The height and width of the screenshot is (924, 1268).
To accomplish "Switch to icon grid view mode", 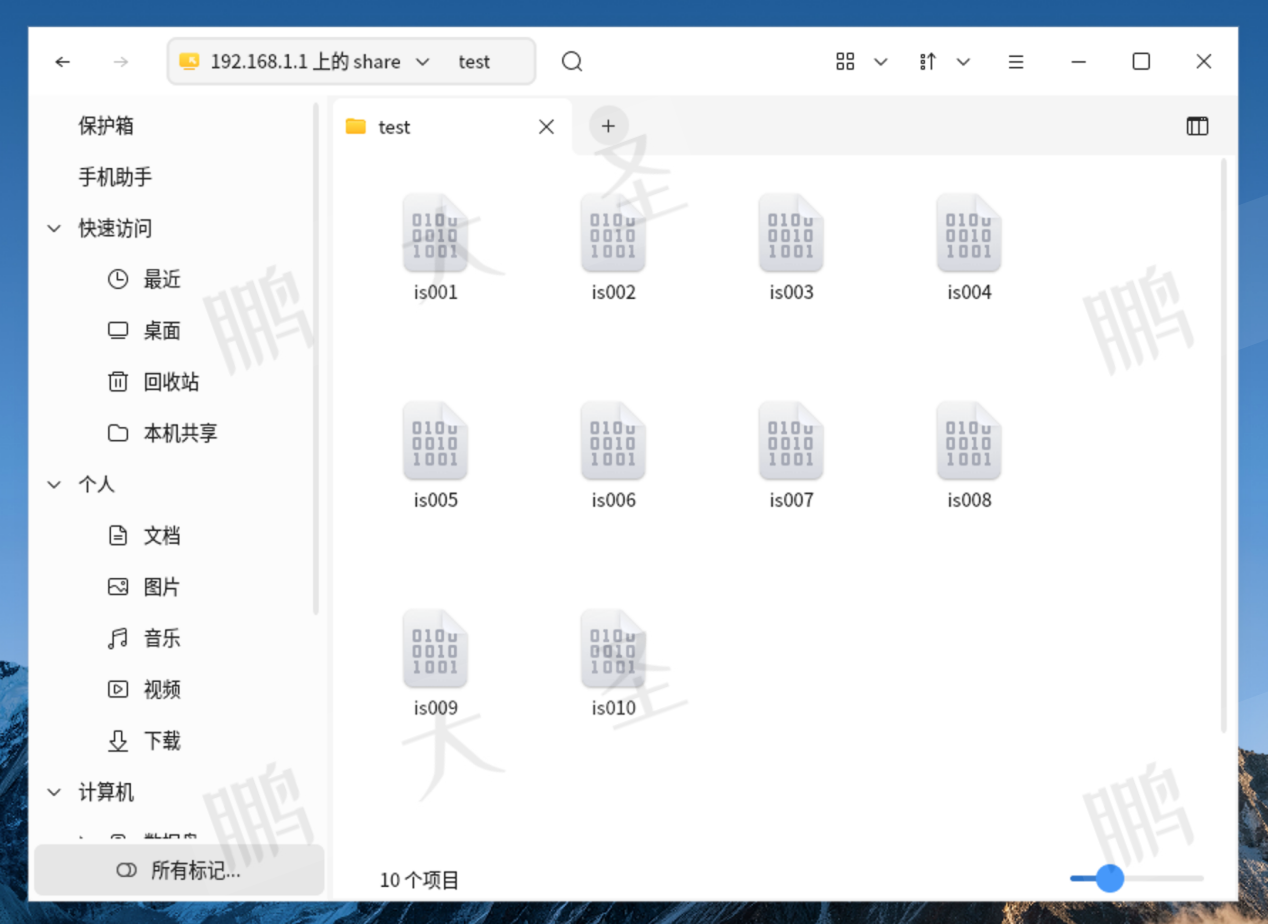I will pyautogui.click(x=845, y=62).
